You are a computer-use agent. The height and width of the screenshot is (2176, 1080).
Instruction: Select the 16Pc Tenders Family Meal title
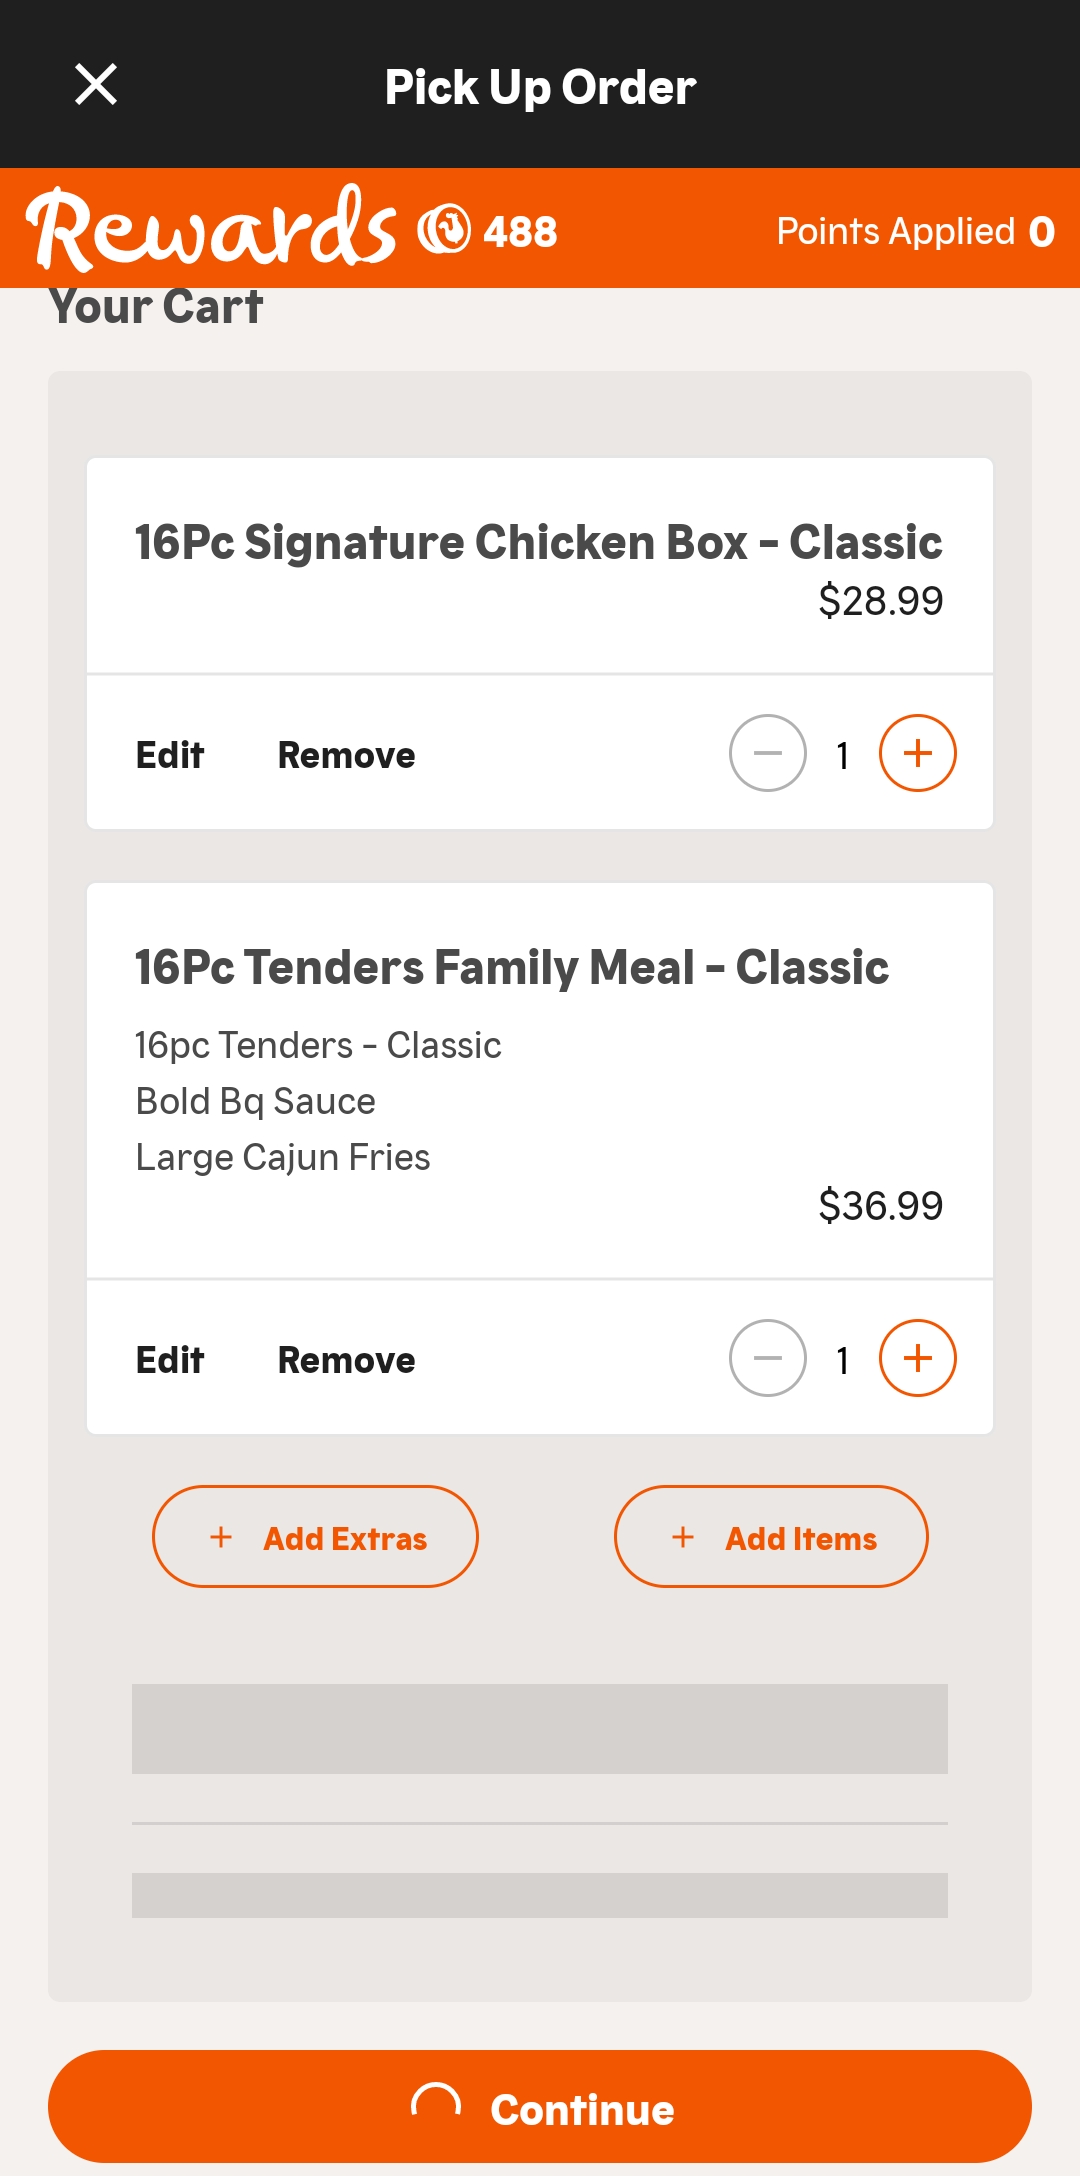coord(512,968)
